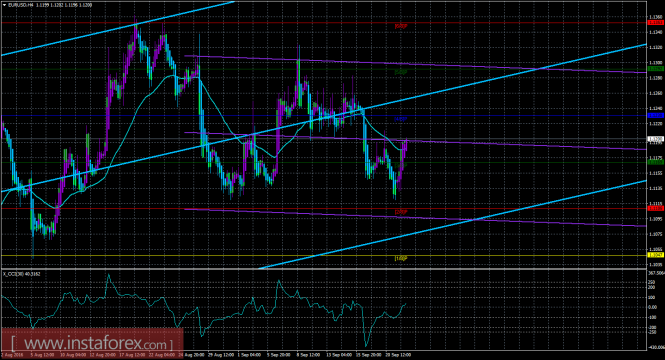The width and height of the screenshot is (665, 360).
Task: Click the top red 6/8P price tag
Action: click(x=656, y=22)
